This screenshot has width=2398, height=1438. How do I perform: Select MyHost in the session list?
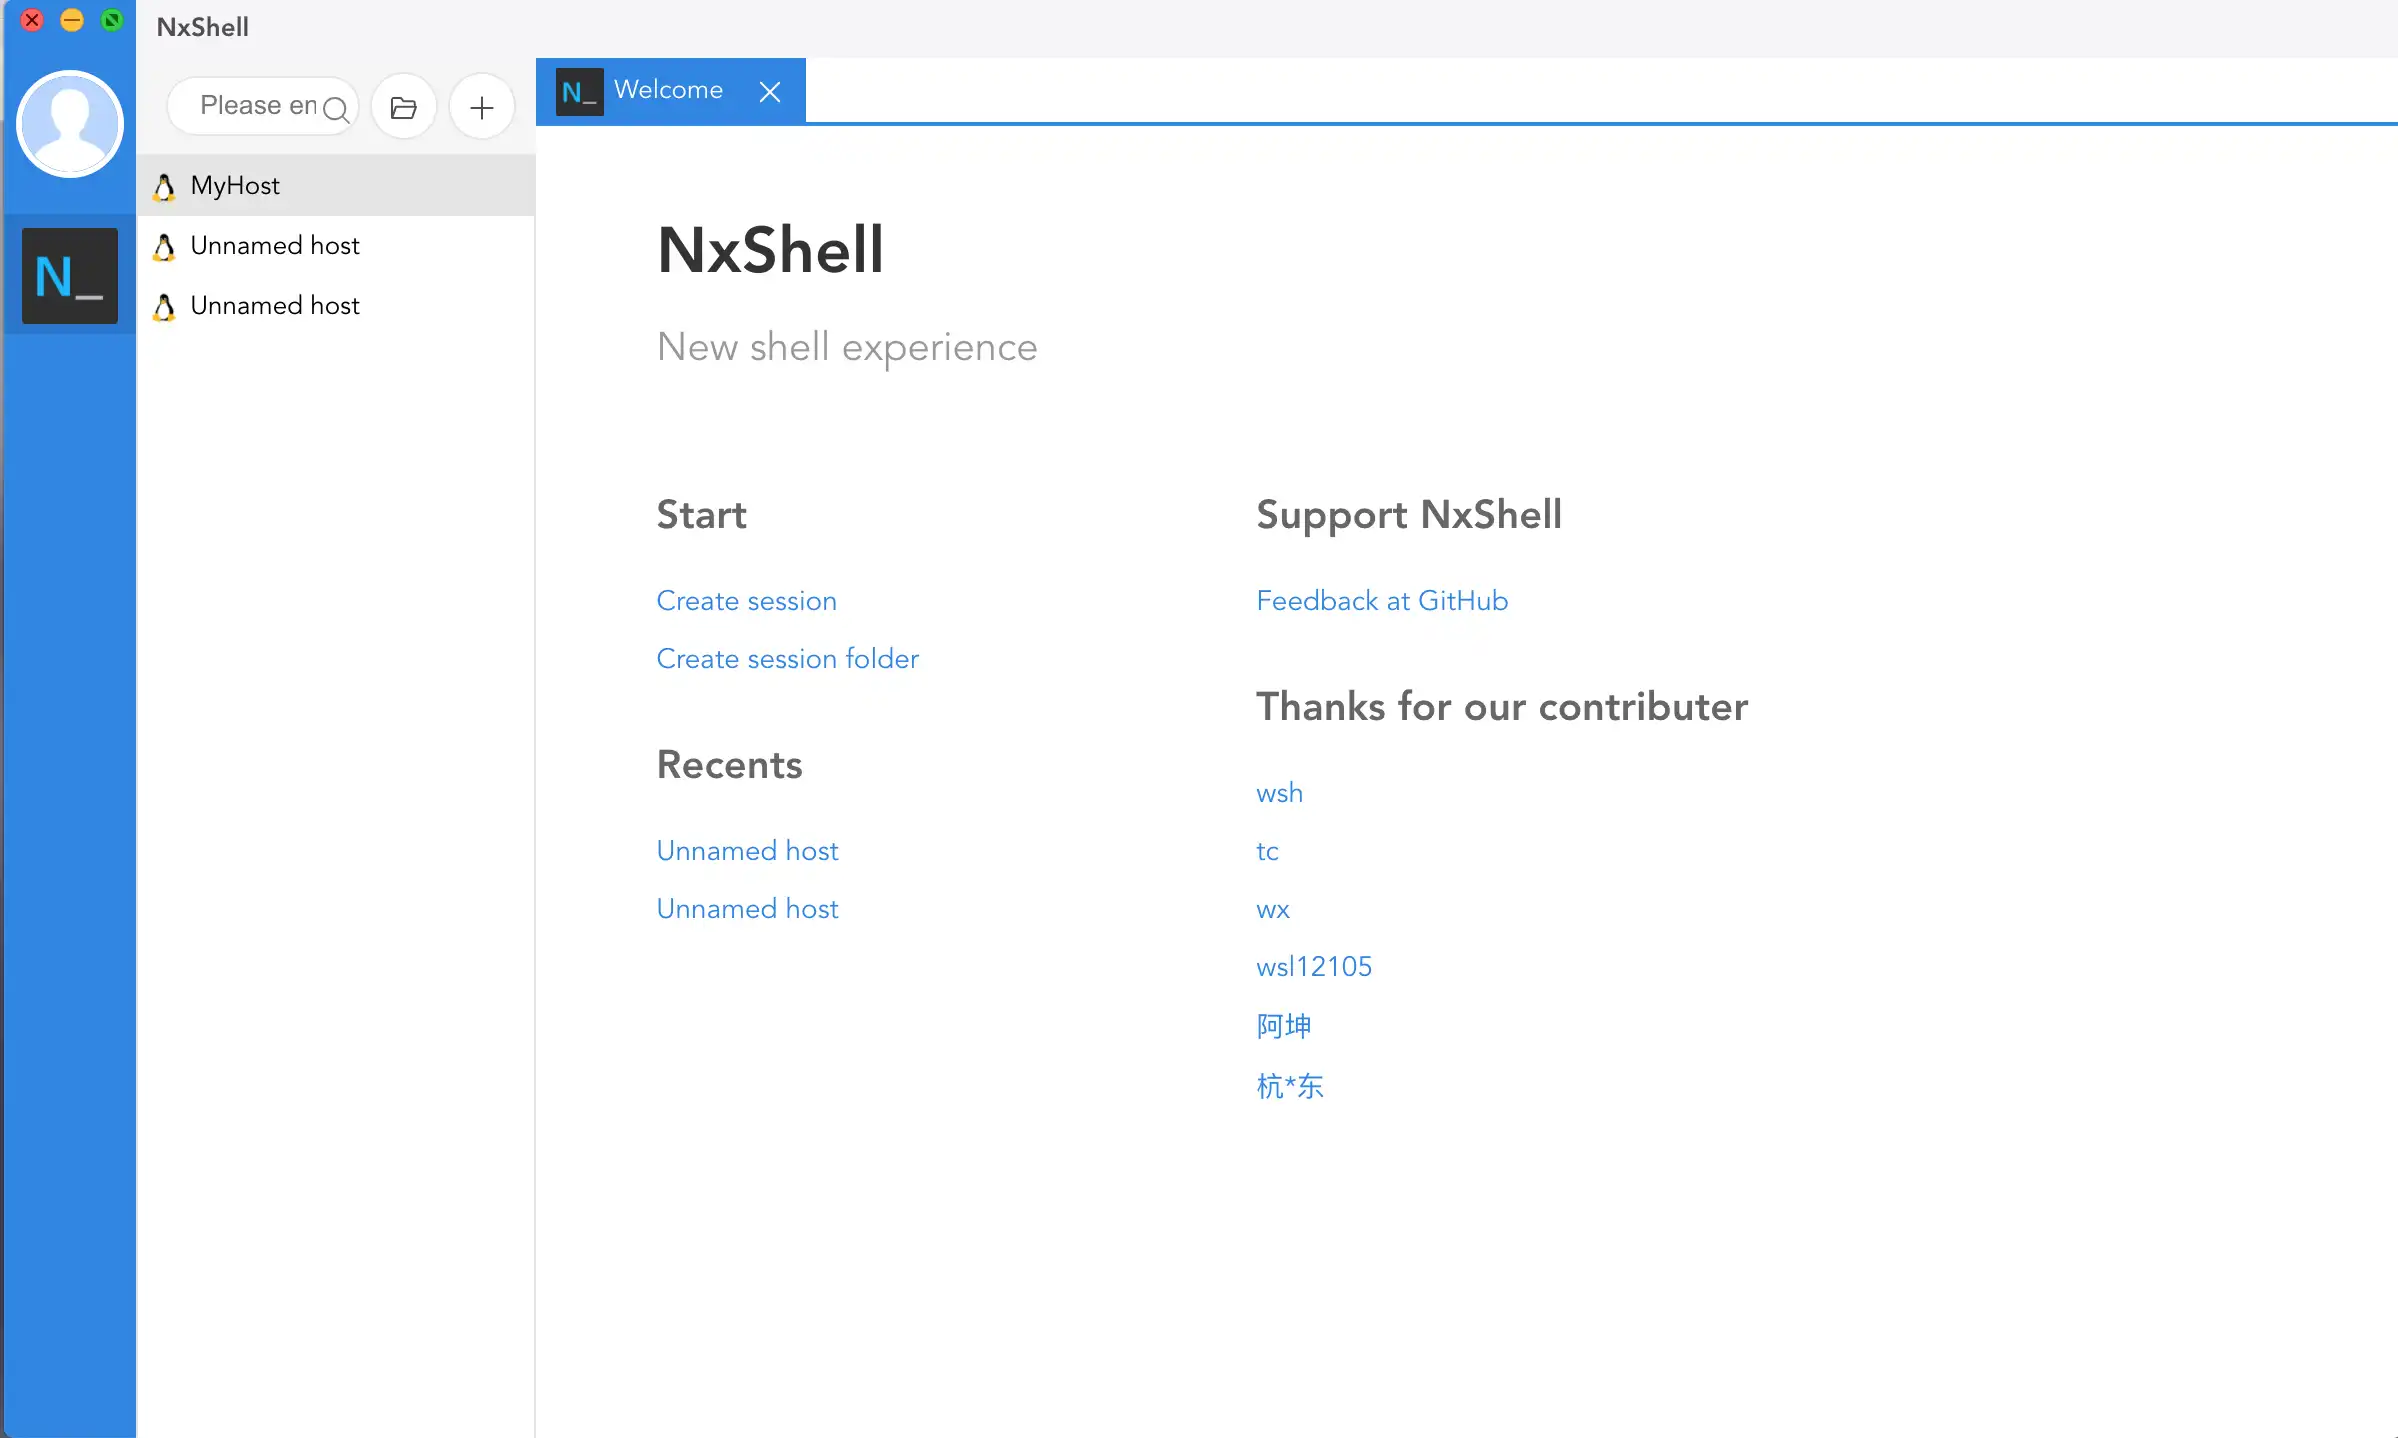tap(236, 186)
